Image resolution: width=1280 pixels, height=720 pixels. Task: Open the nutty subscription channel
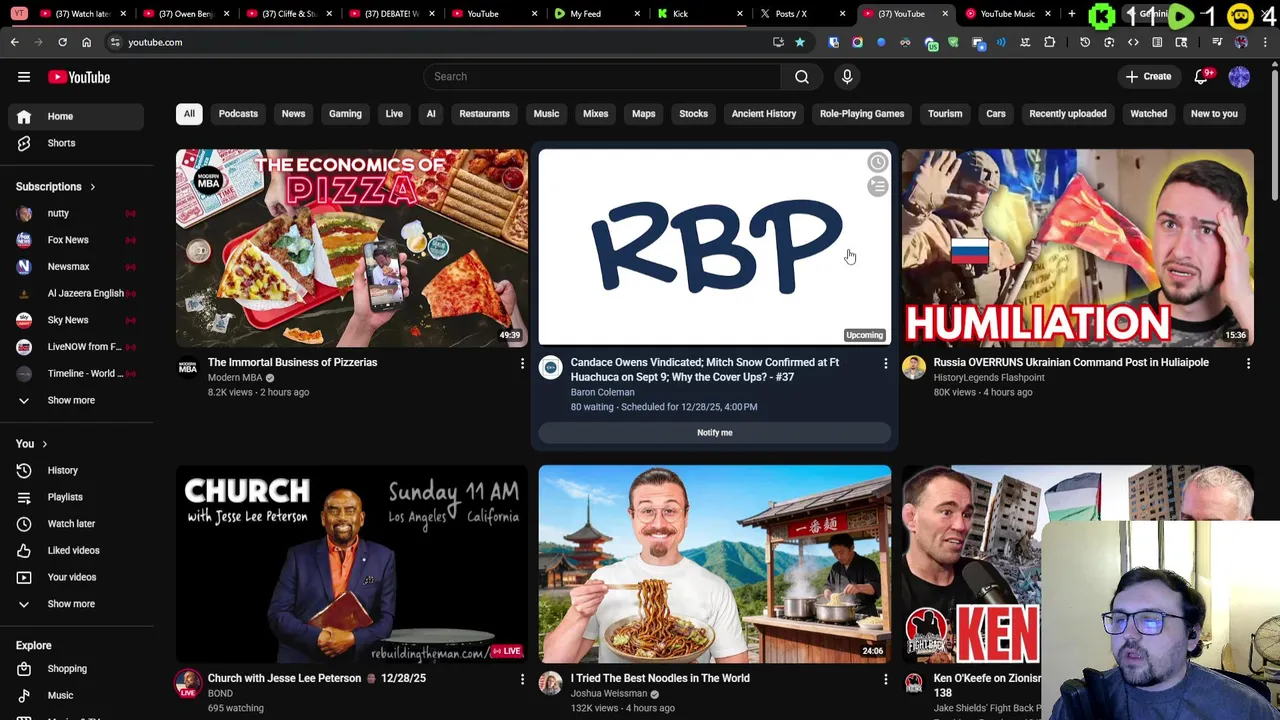[x=76, y=213]
